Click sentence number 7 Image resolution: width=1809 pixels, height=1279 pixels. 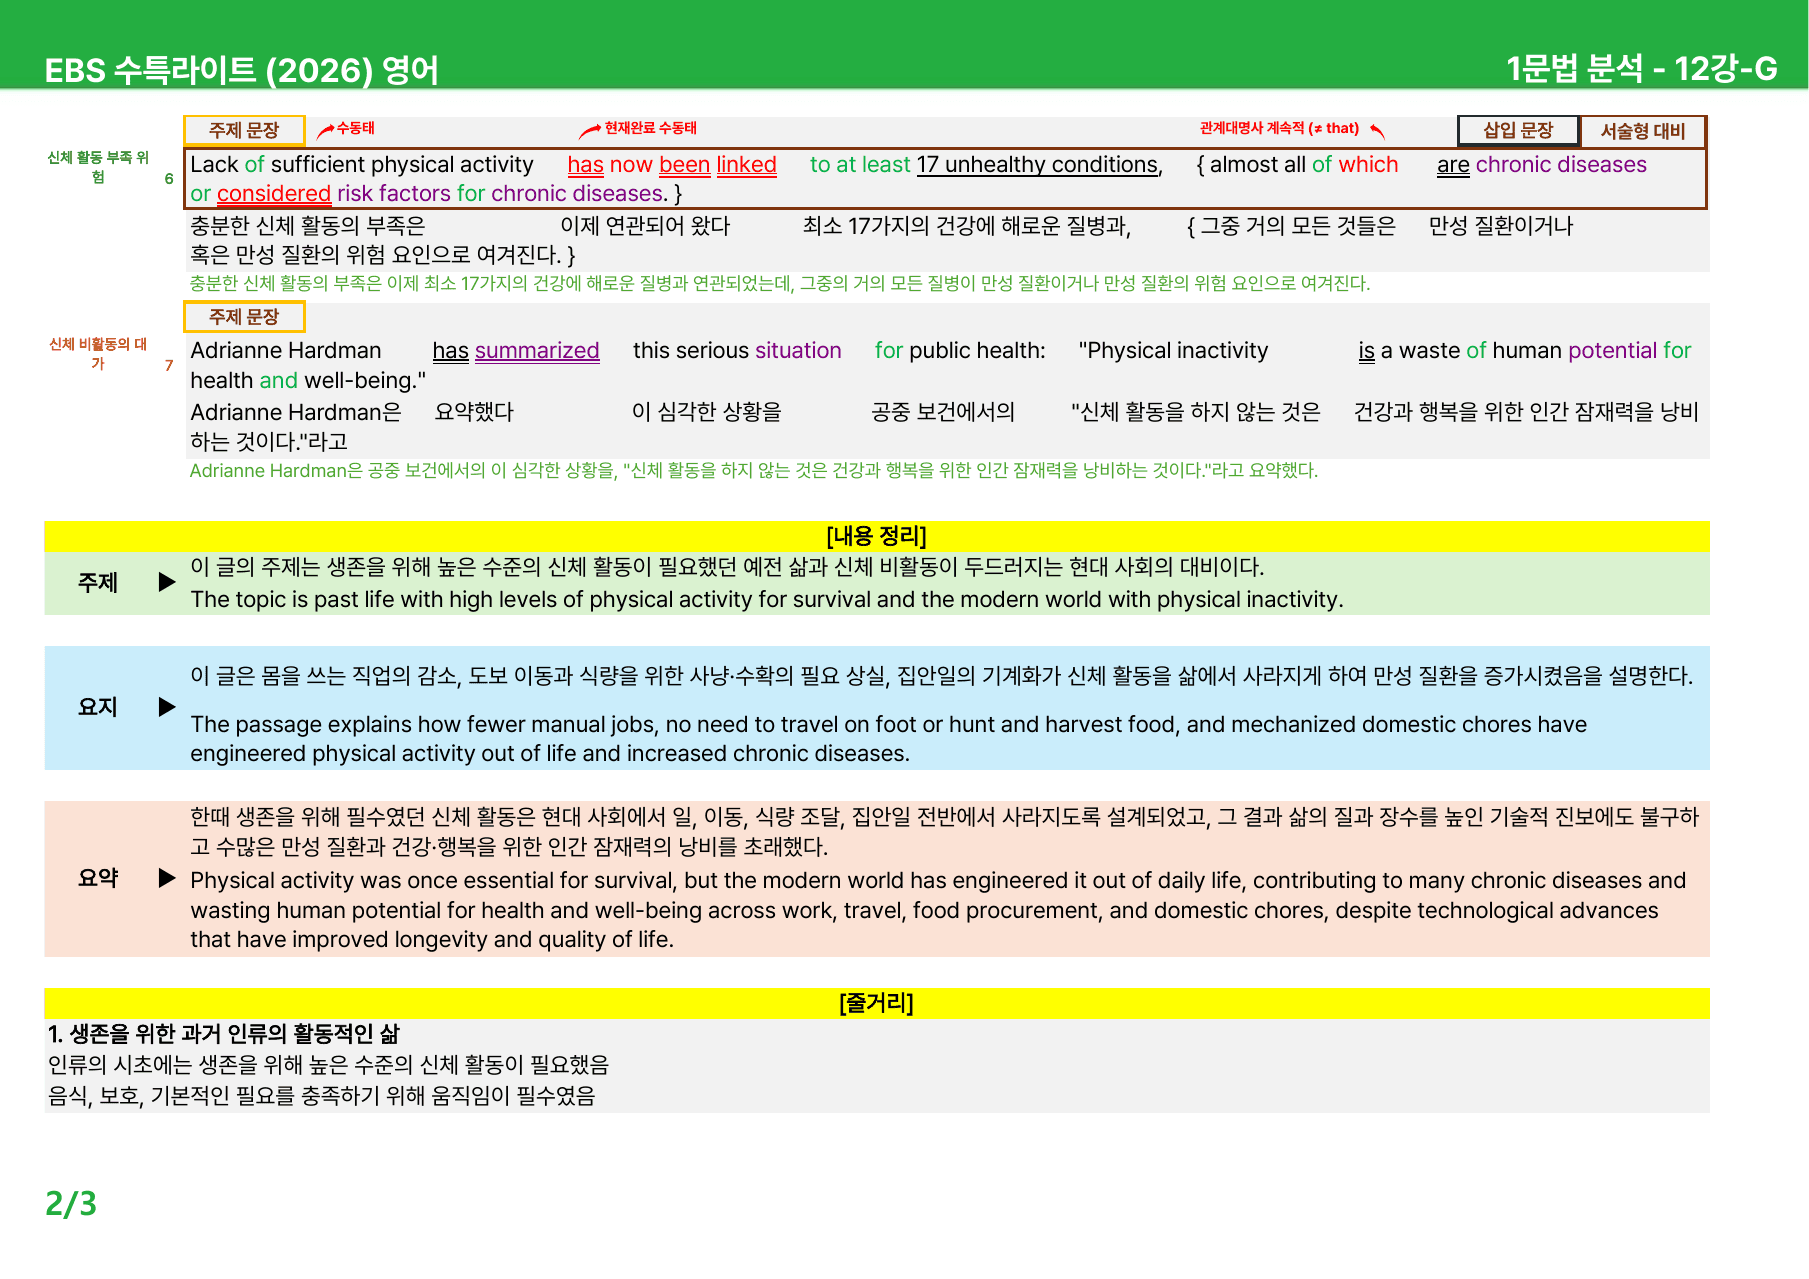[x=169, y=365]
